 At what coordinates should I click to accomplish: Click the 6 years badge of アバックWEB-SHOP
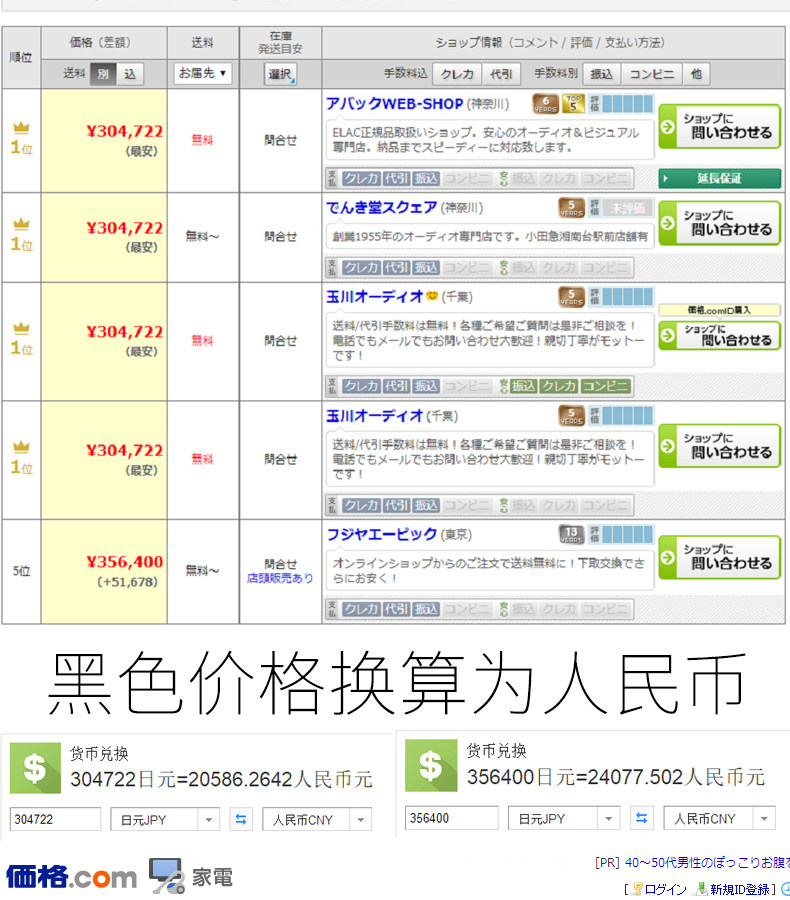pos(545,104)
